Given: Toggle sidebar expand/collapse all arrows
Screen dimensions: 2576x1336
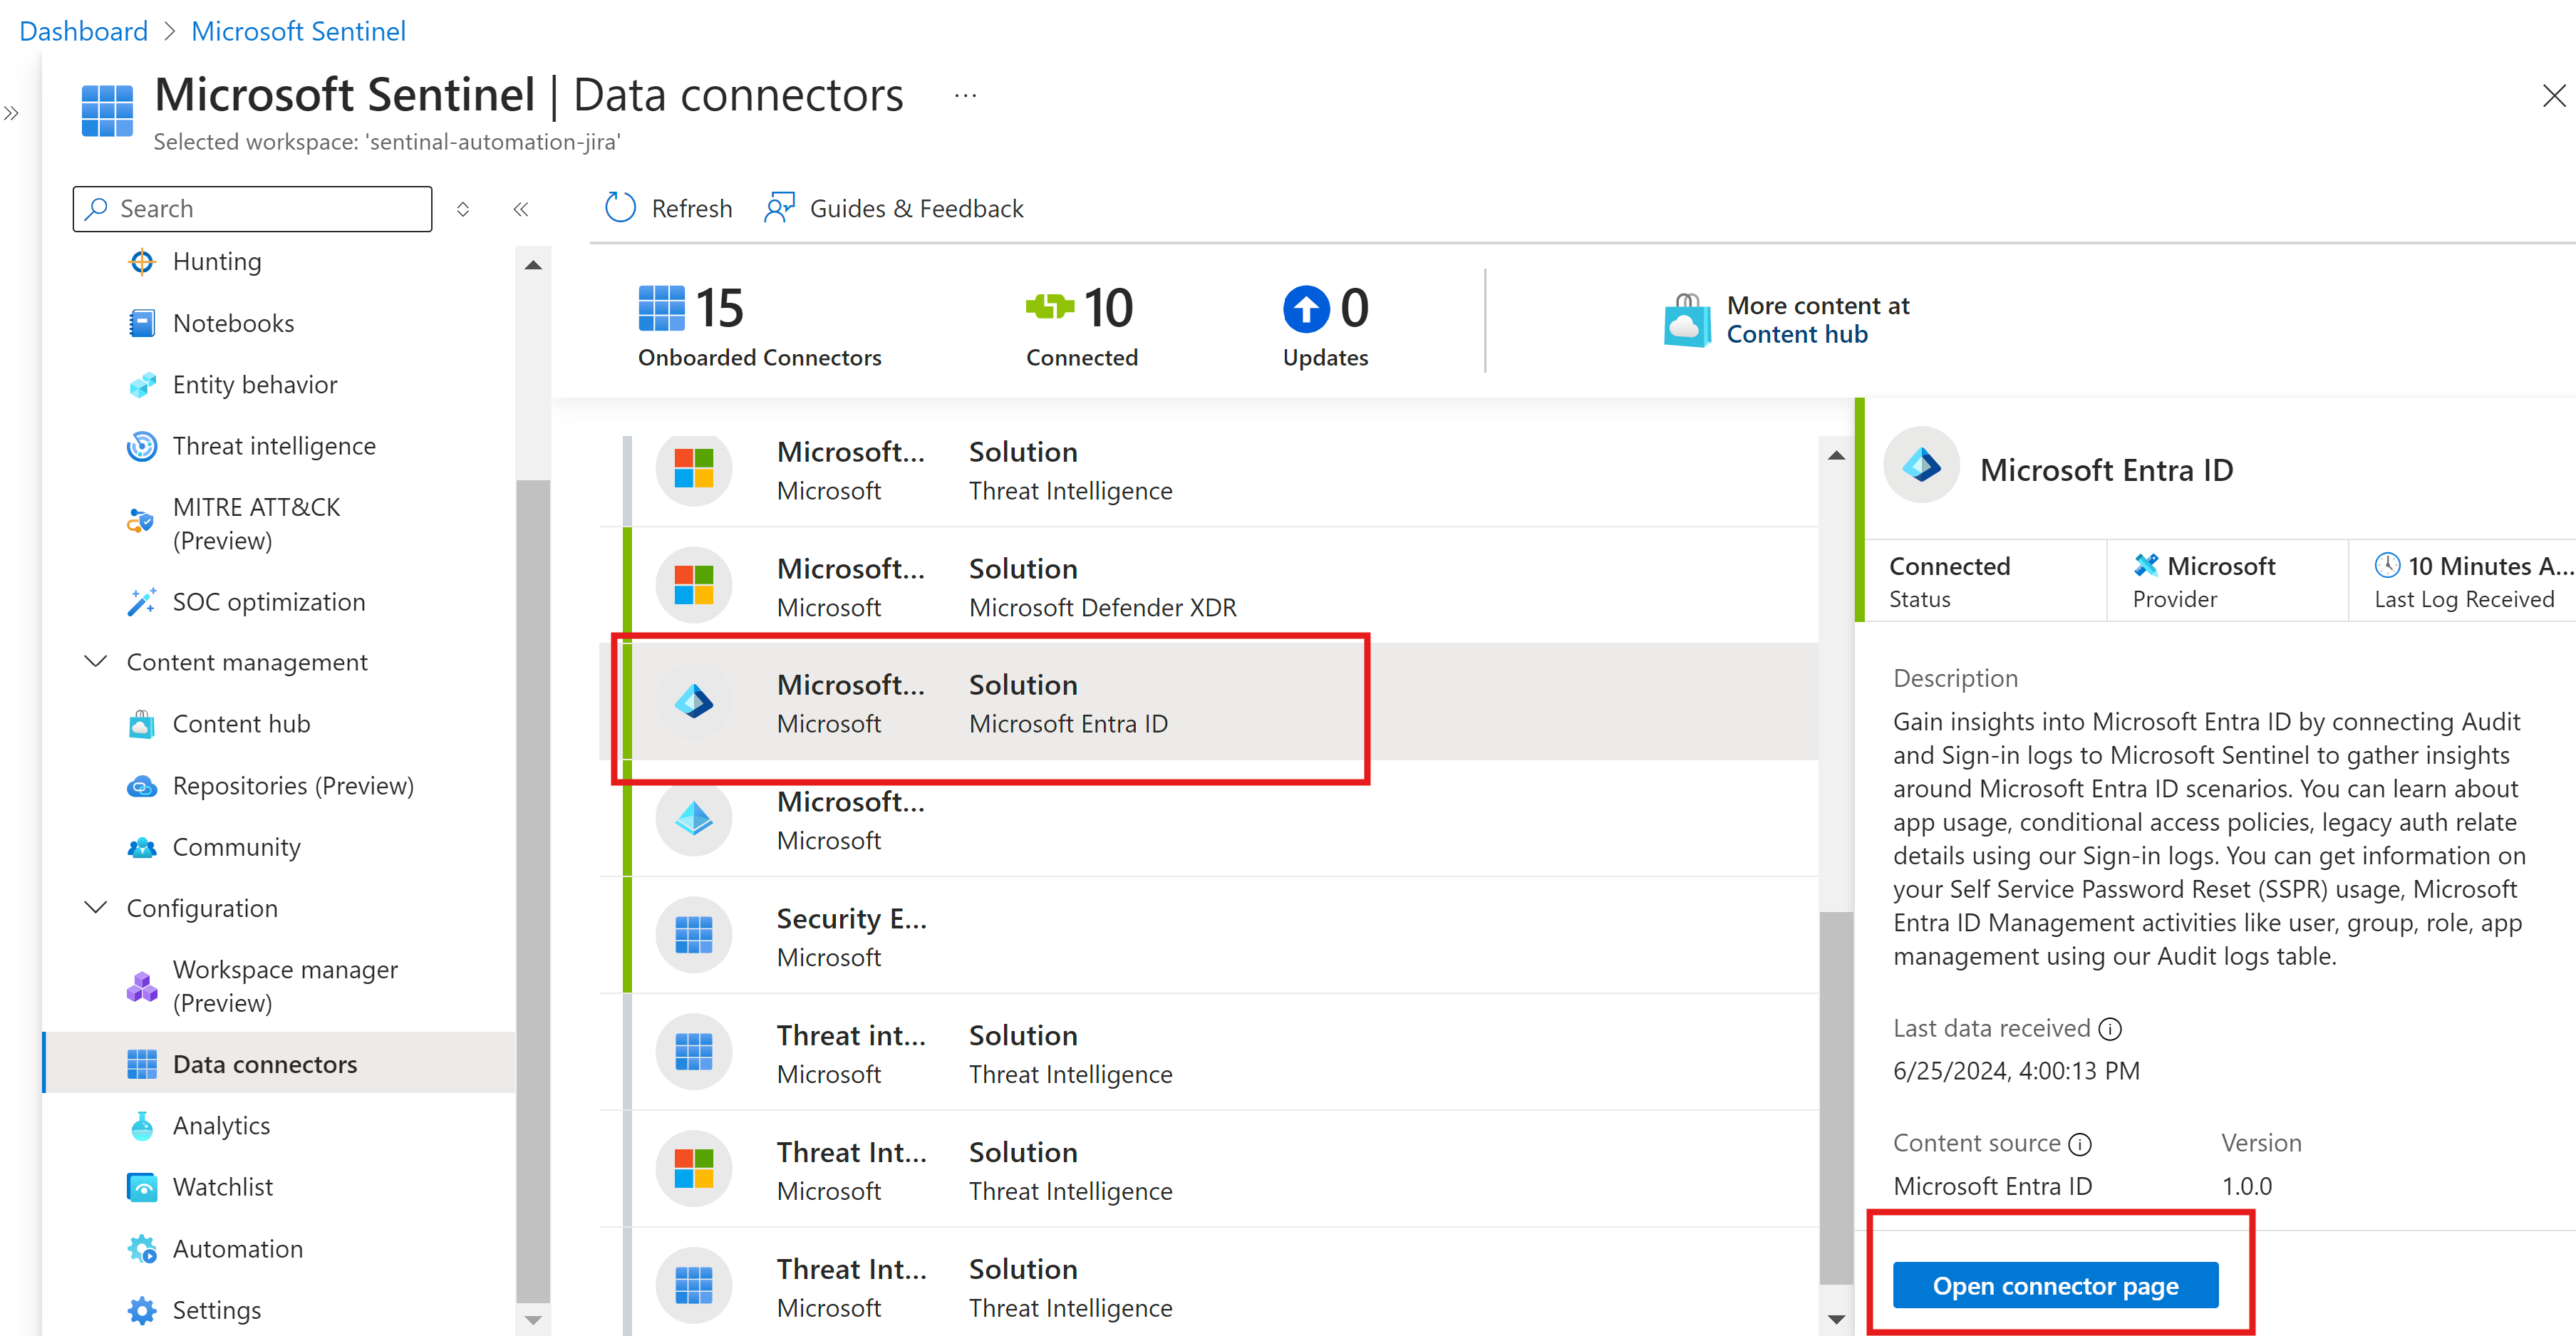Looking at the screenshot, I should click(x=463, y=209).
